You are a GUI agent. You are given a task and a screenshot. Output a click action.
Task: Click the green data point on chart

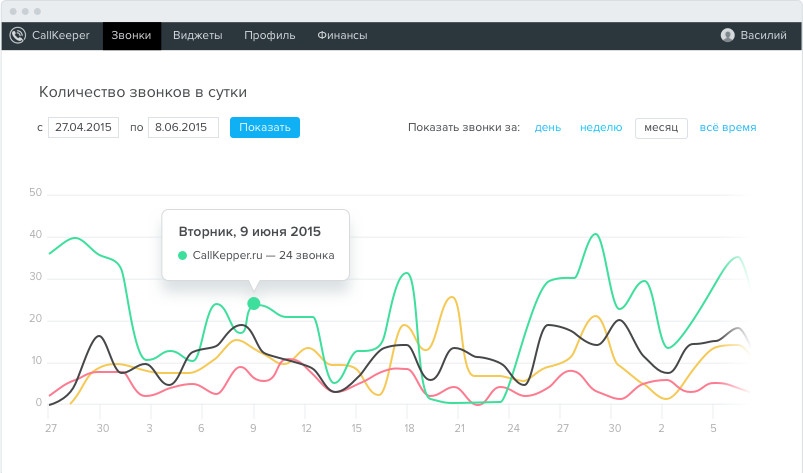coord(253,303)
